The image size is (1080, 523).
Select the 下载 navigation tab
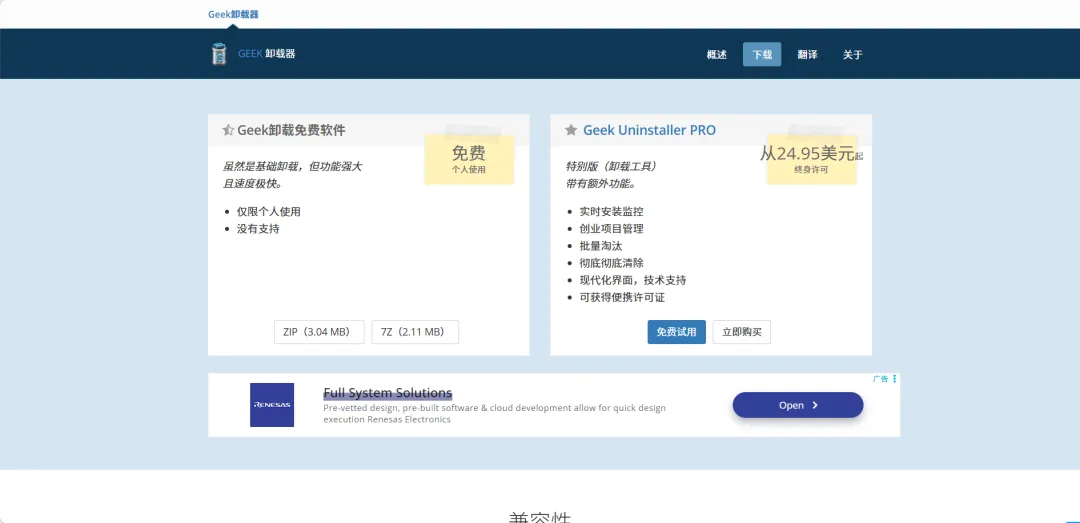762,54
